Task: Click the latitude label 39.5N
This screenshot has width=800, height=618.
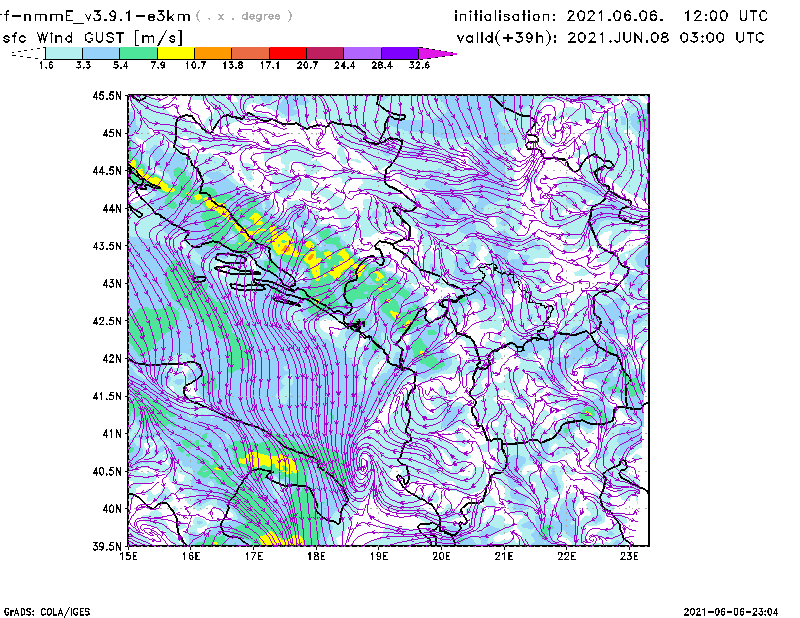Action: pyautogui.click(x=107, y=547)
